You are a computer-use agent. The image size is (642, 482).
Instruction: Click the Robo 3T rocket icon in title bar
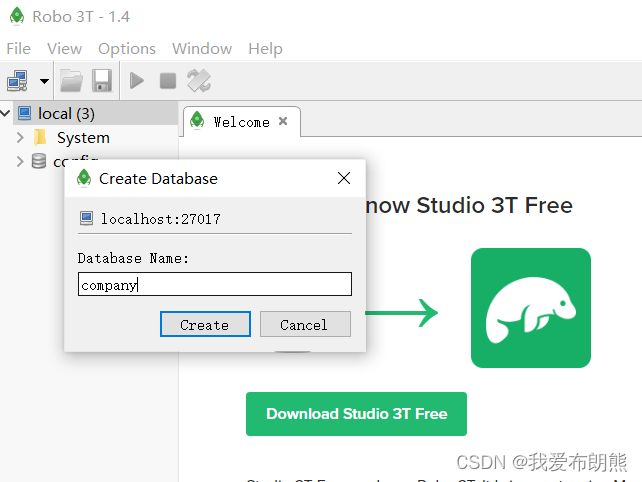pyautogui.click(x=17, y=16)
